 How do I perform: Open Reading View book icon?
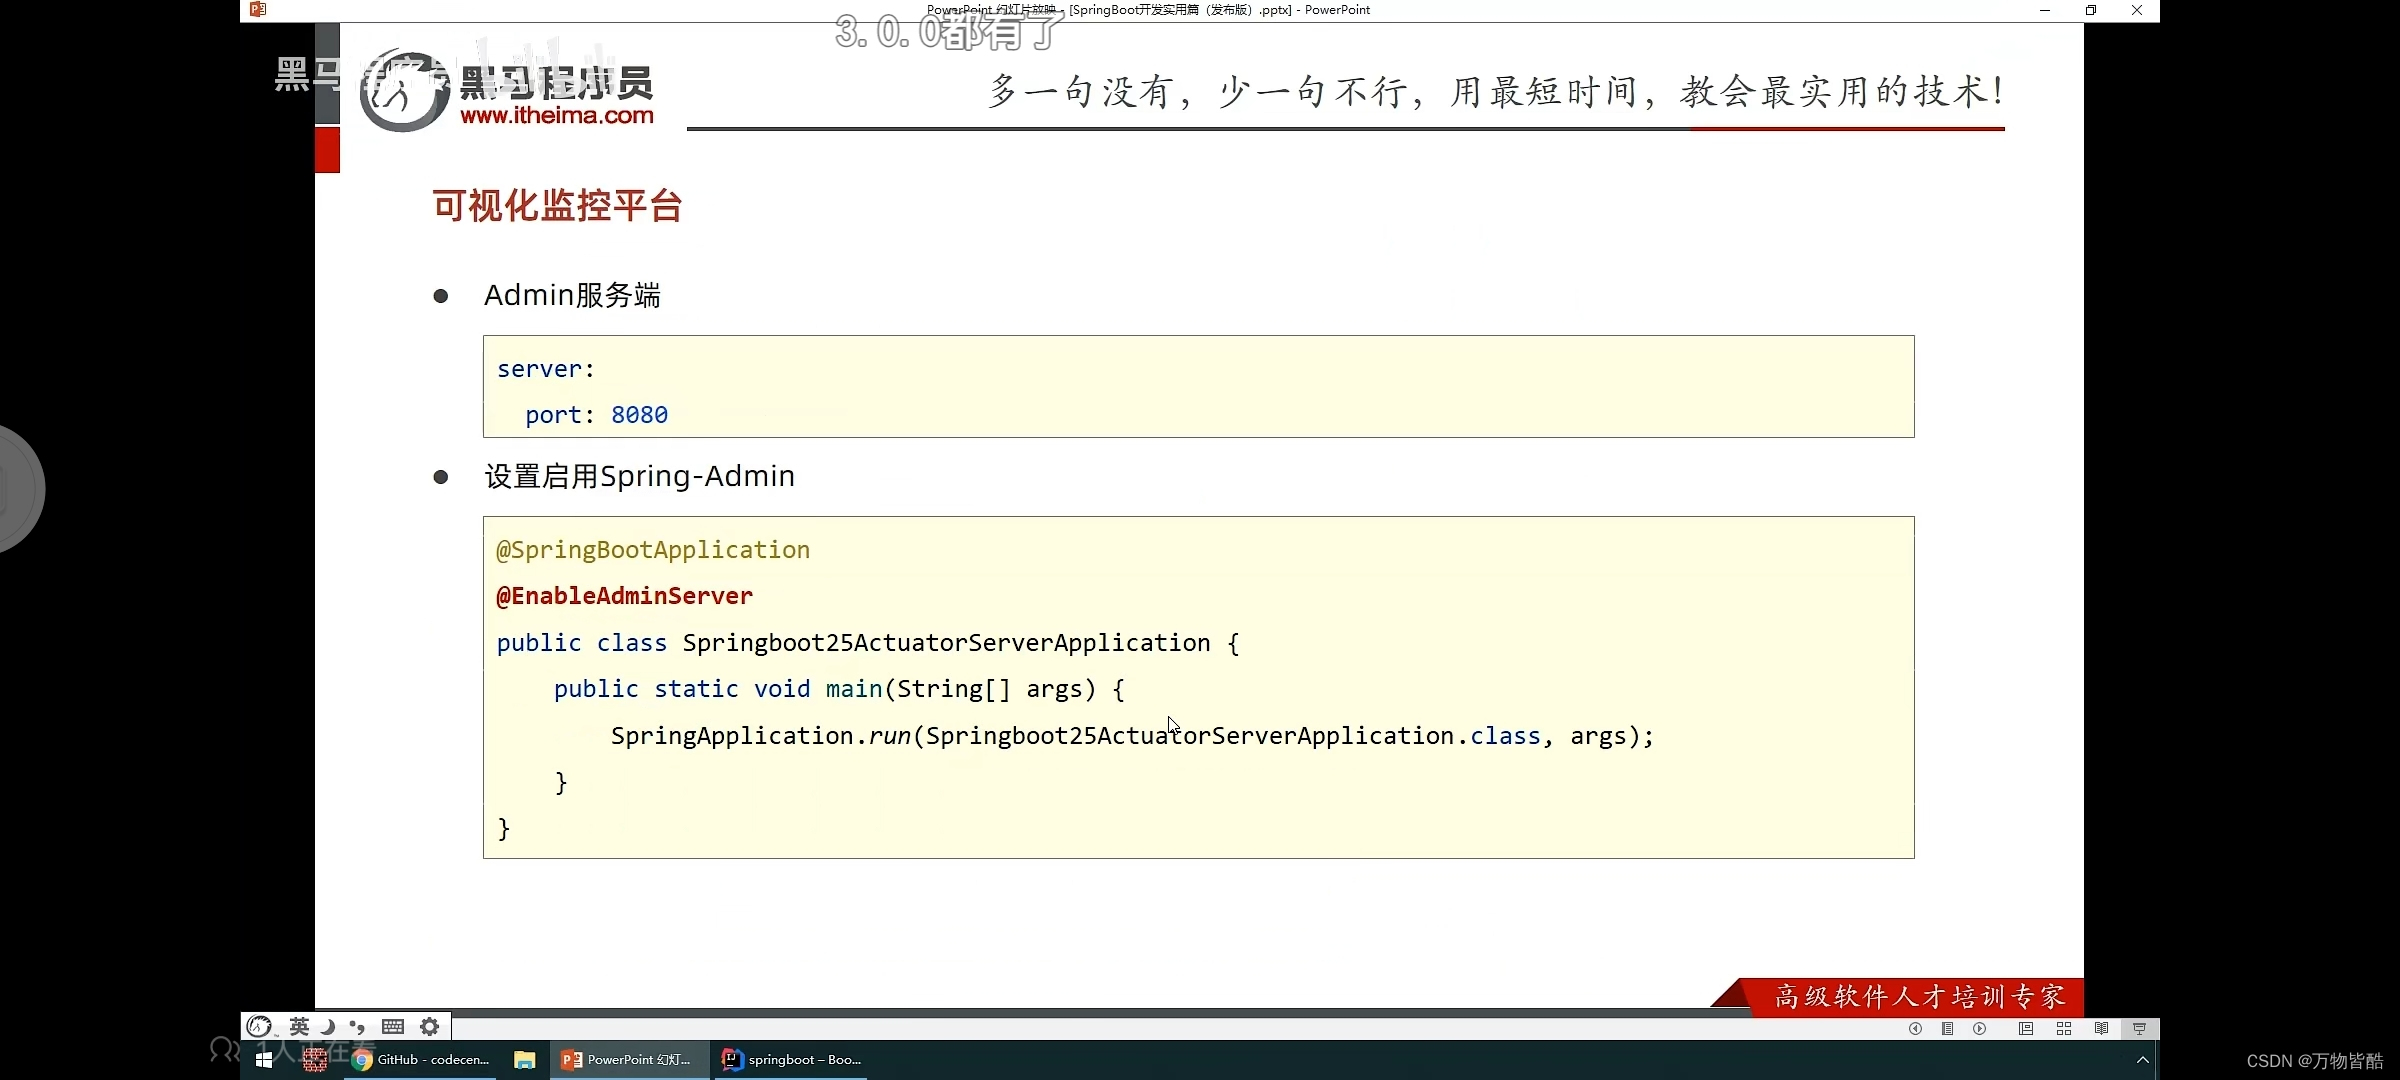click(x=2101, y=1028)
